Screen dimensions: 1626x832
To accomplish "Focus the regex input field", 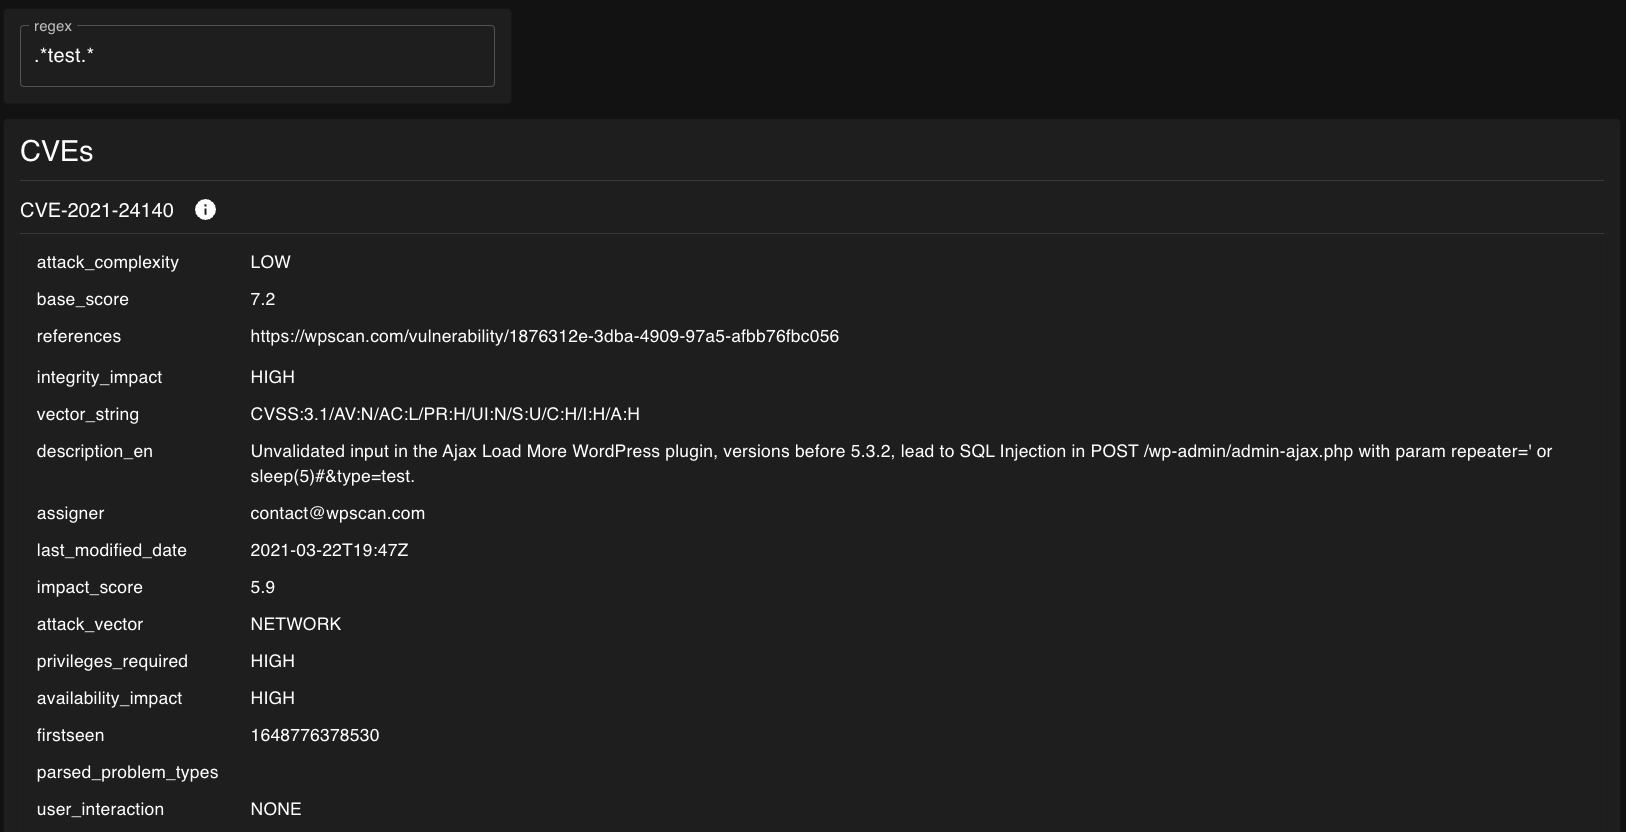I will click(257, 57).
